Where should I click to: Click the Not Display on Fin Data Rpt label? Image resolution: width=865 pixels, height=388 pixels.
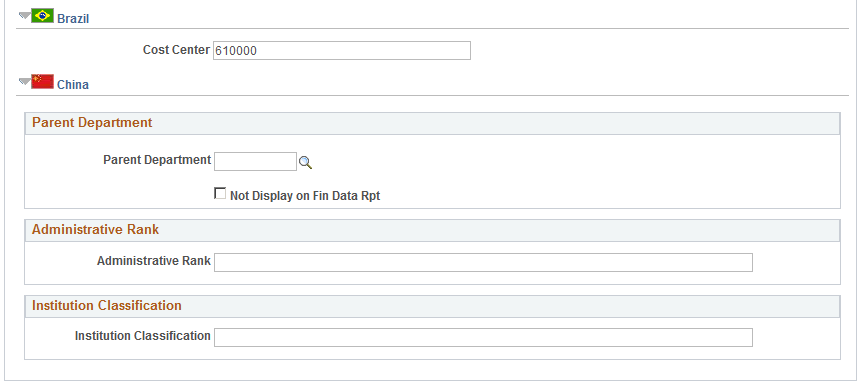305,195
